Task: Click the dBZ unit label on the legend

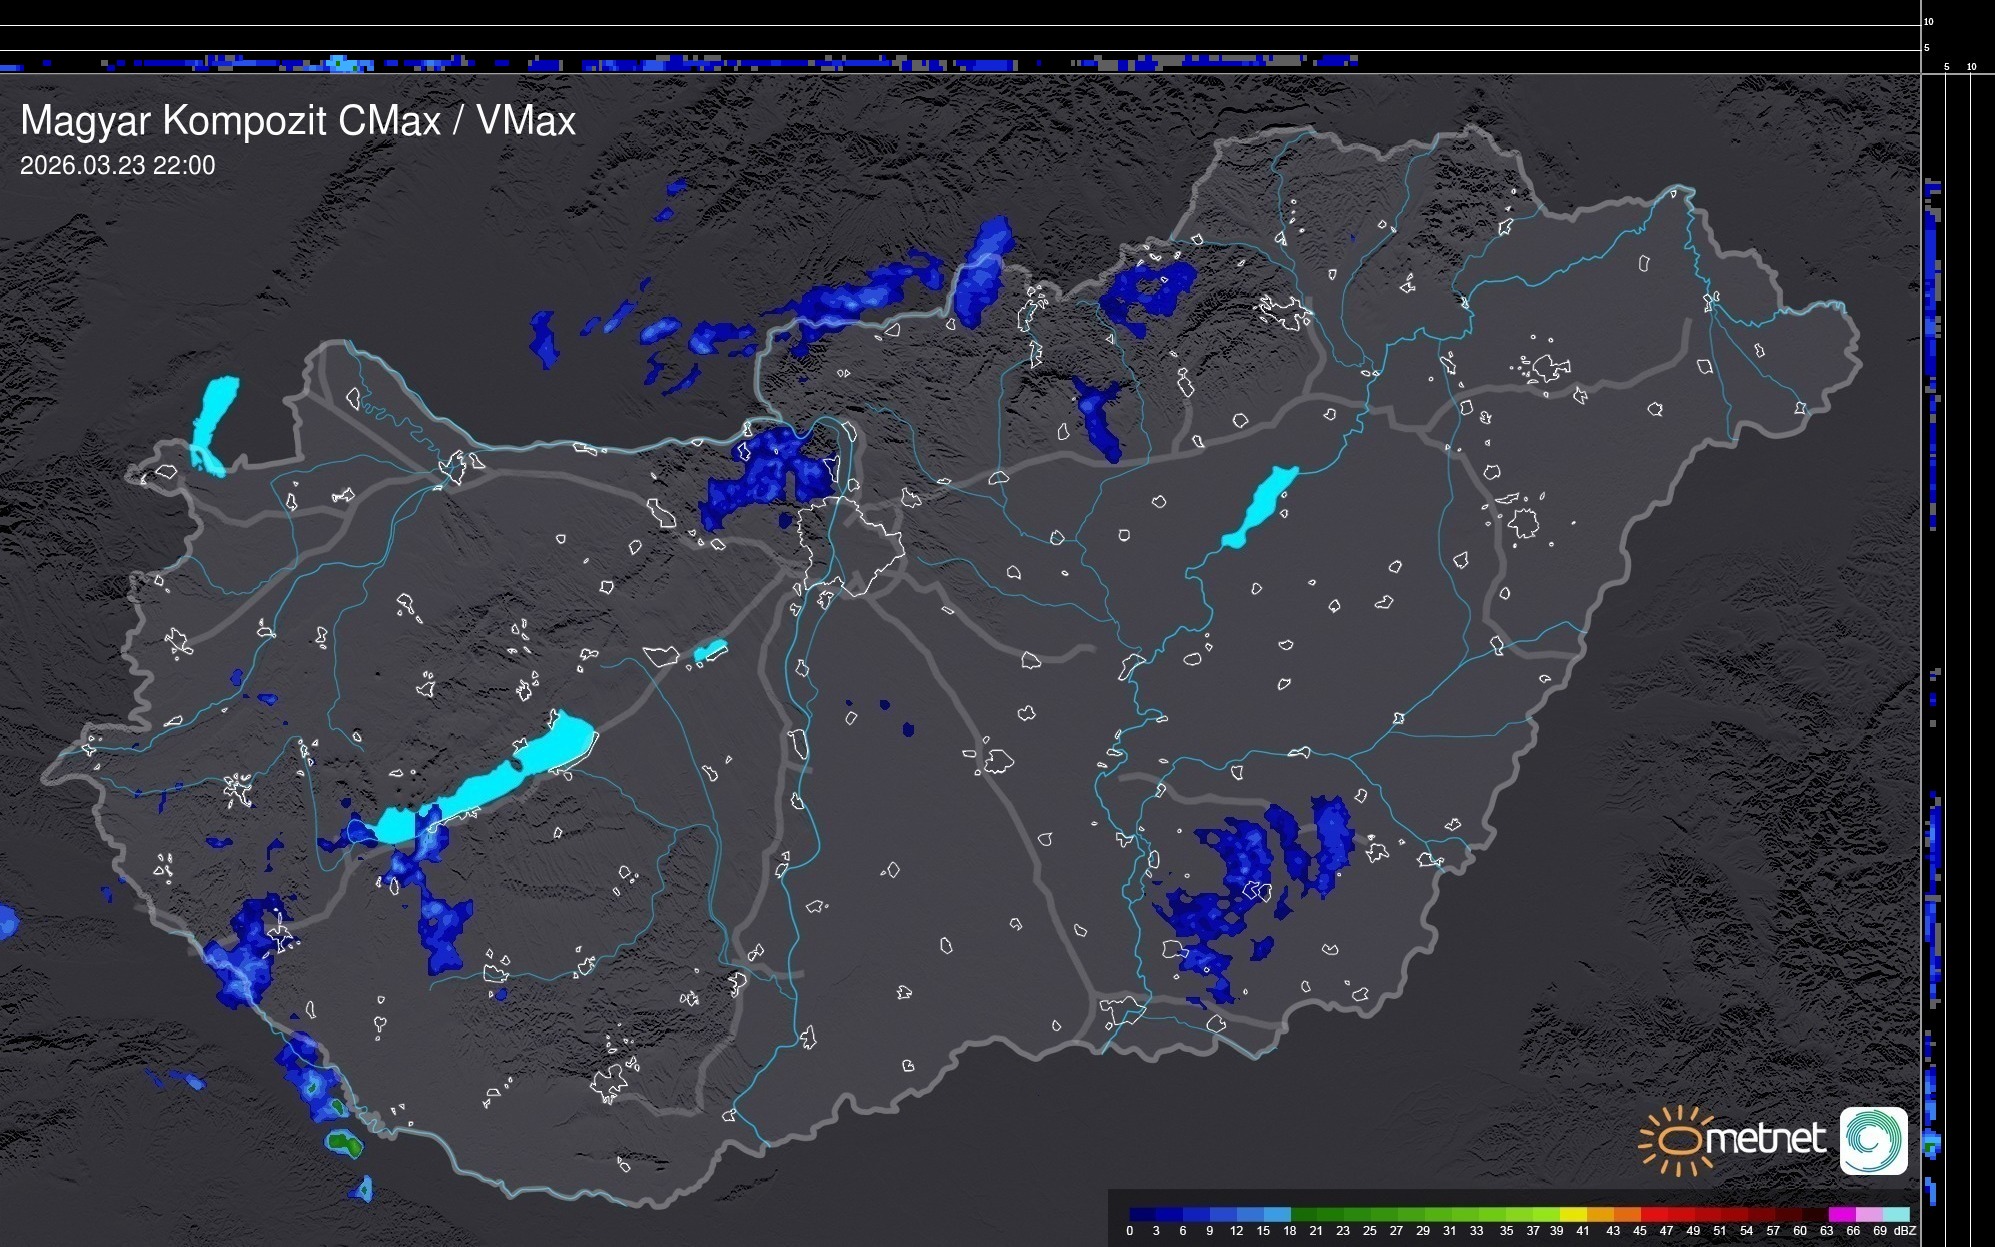Action: [1905, 1231]
